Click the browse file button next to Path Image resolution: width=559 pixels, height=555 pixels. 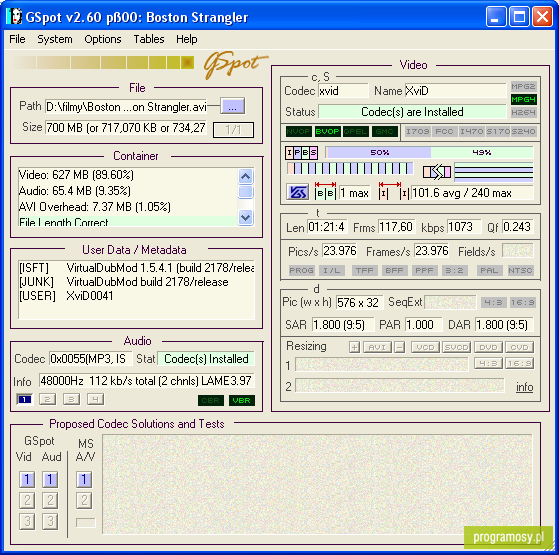(x=232, y=106)
